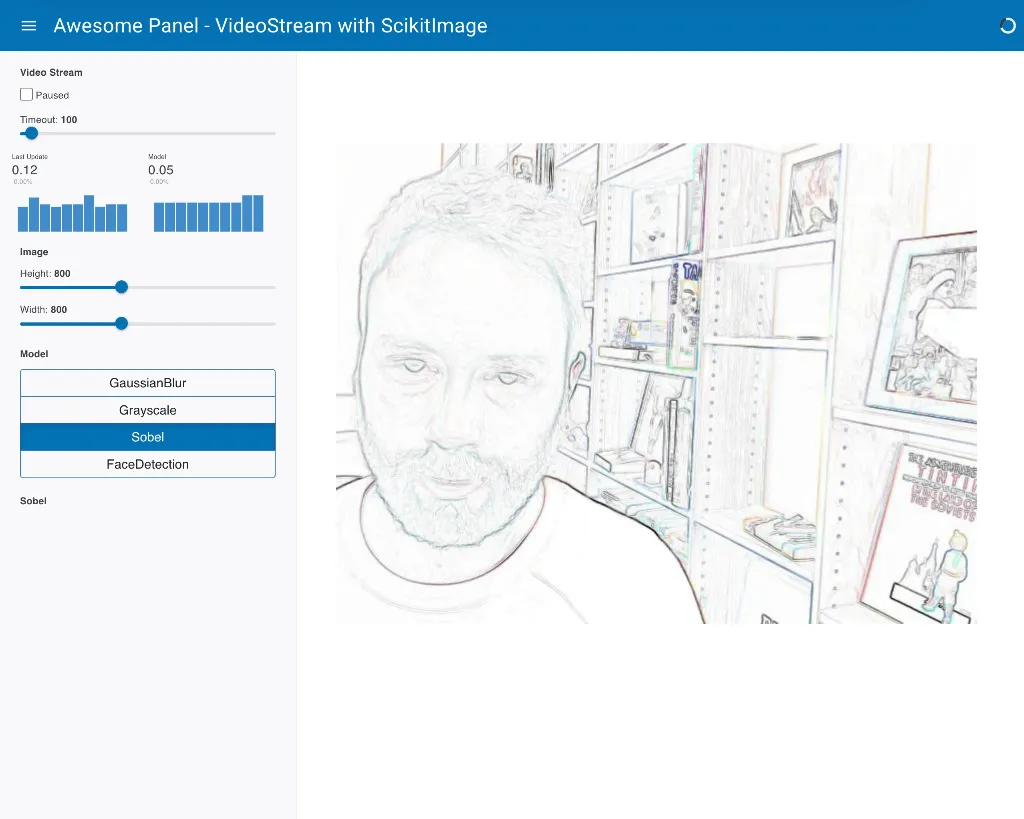Click the Paused checkbox label text
Image resolution: width=1024 pixels, height=819 pixels.
coord(53,96)
